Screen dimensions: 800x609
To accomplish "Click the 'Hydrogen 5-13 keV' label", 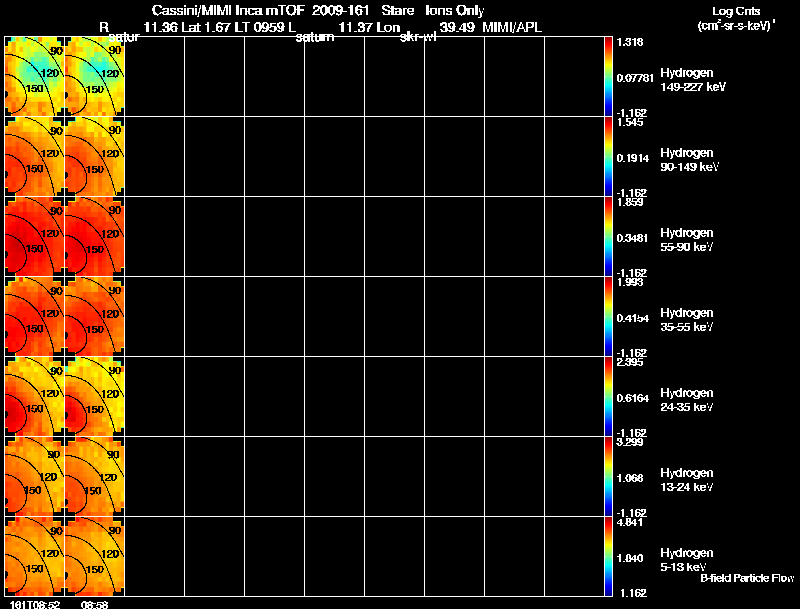I will click(x=687, y=560).
